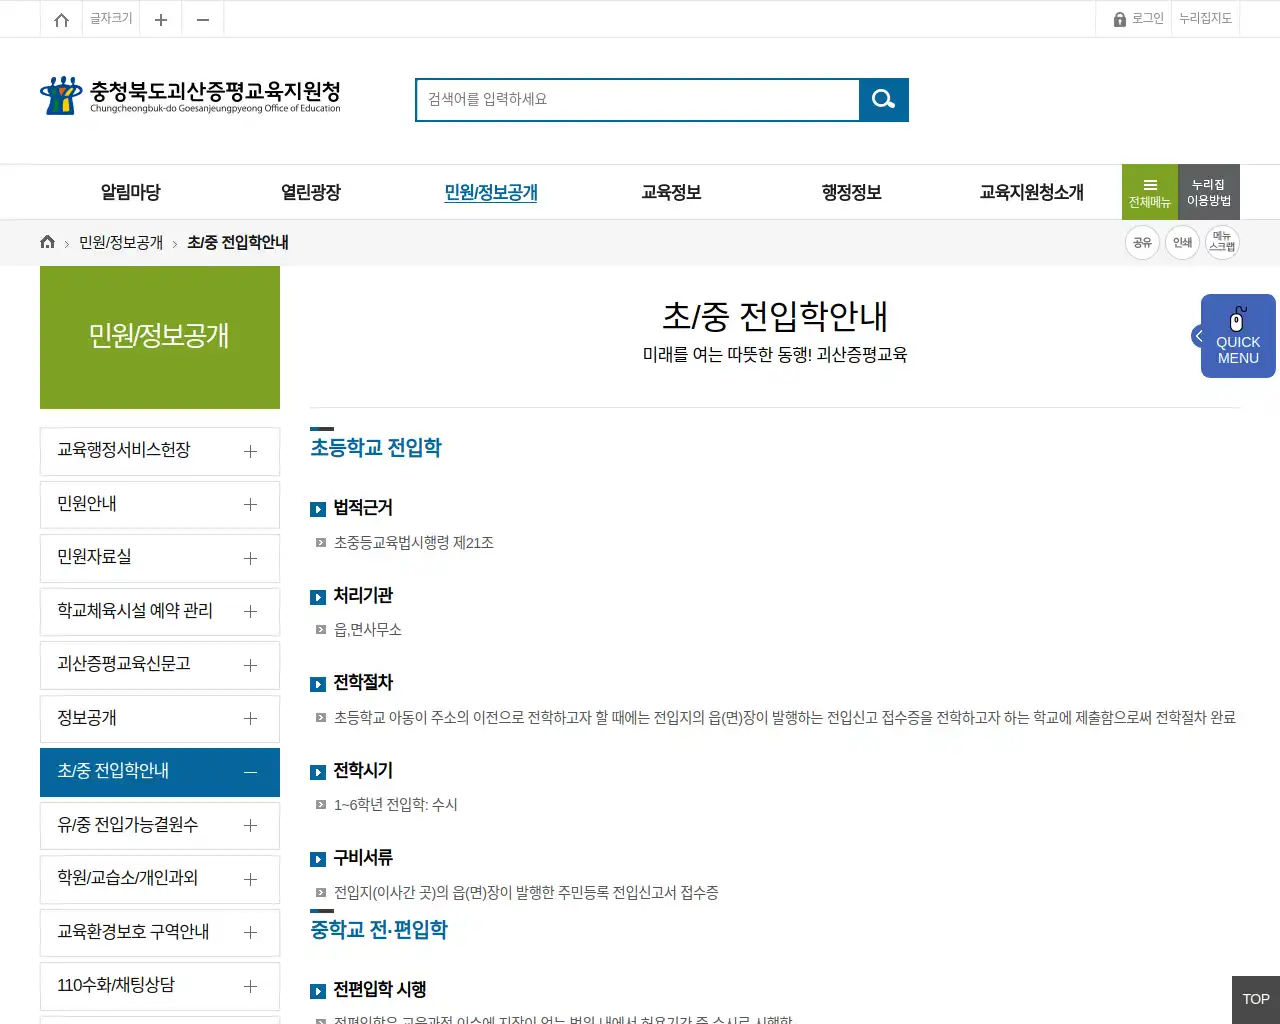Click 초중등교육법시행령 제21조 text
Screen dimensions: 1280x1024
pyautogui.click(x=414, y=543)
